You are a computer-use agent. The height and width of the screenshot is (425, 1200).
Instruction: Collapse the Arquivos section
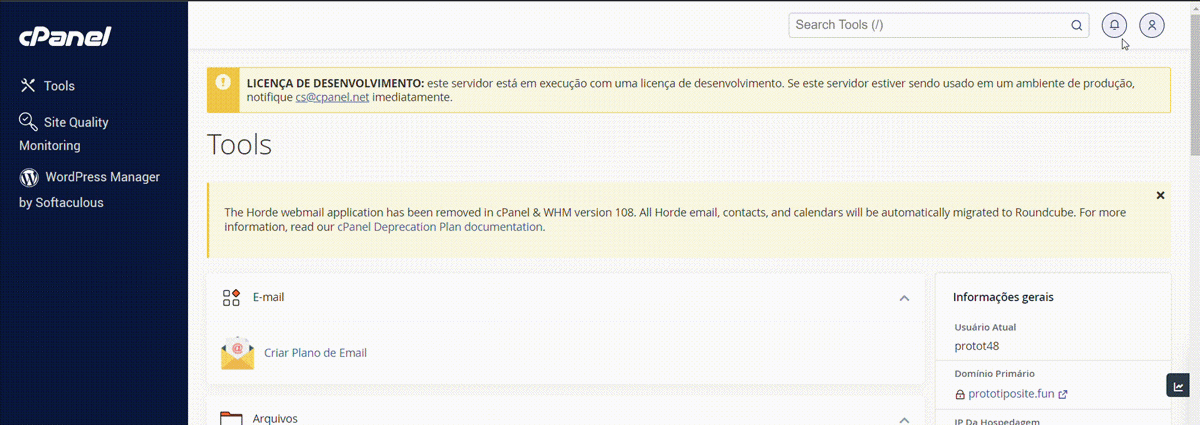[x=904, y=419]
